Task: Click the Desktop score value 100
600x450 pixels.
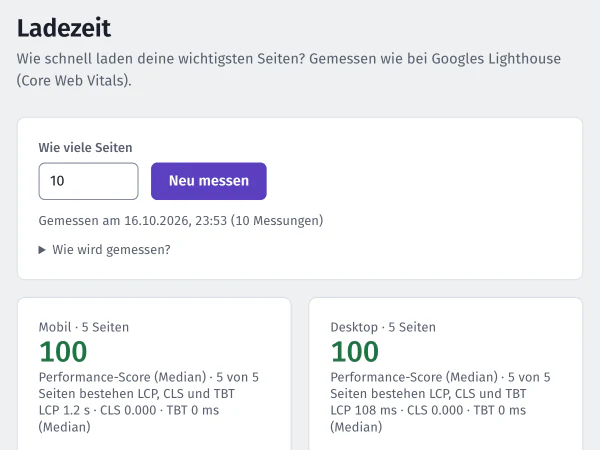Action: pos(355,352)
